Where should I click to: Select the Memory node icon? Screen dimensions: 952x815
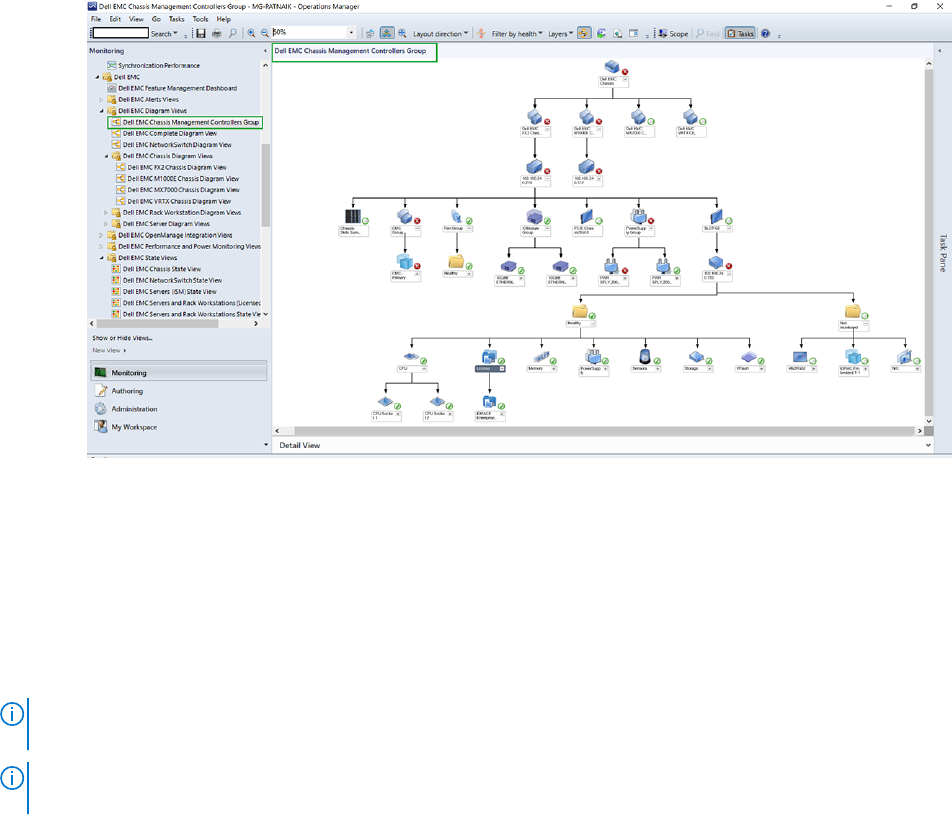click(541, 357)
